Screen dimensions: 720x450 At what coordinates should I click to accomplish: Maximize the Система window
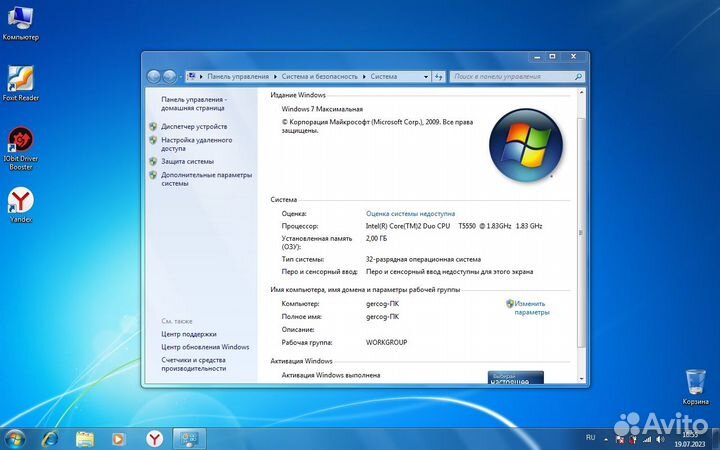click(x=552, y=56)
